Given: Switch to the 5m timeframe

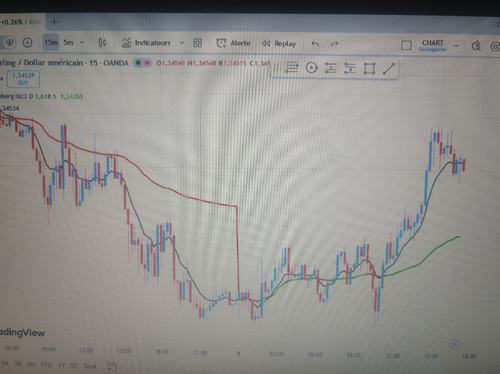Looking at the screenshot, I should (x=68, y=42).
